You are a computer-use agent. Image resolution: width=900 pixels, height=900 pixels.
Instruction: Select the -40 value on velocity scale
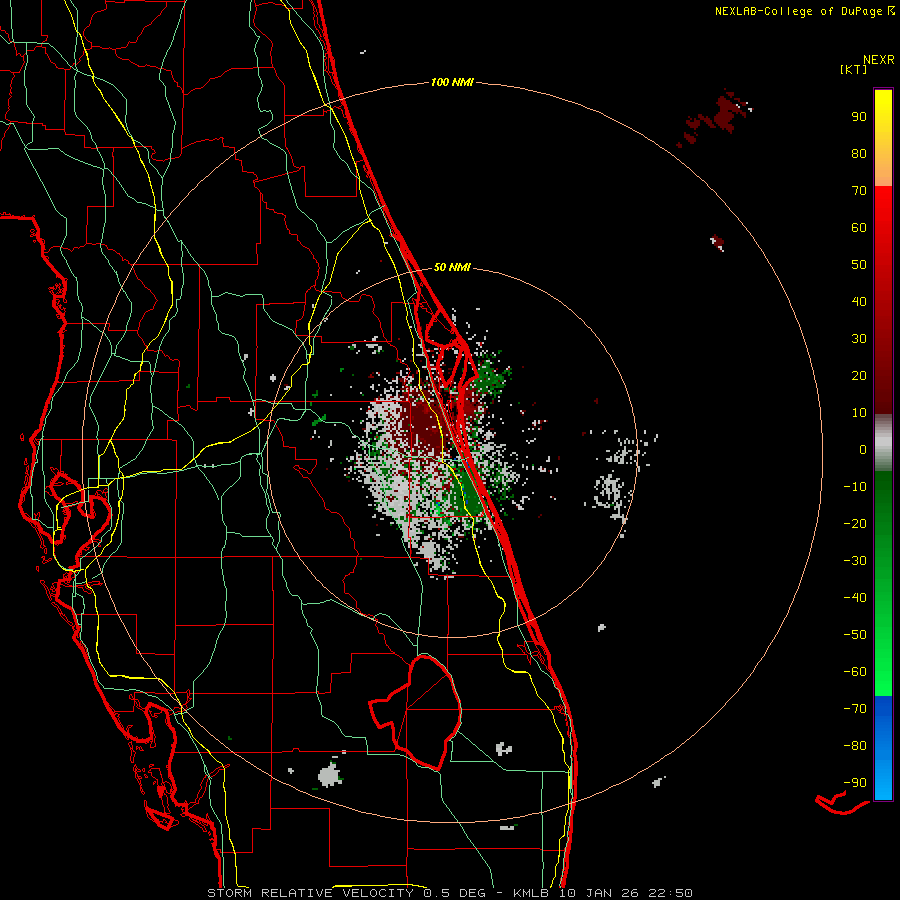click(855, 598)
